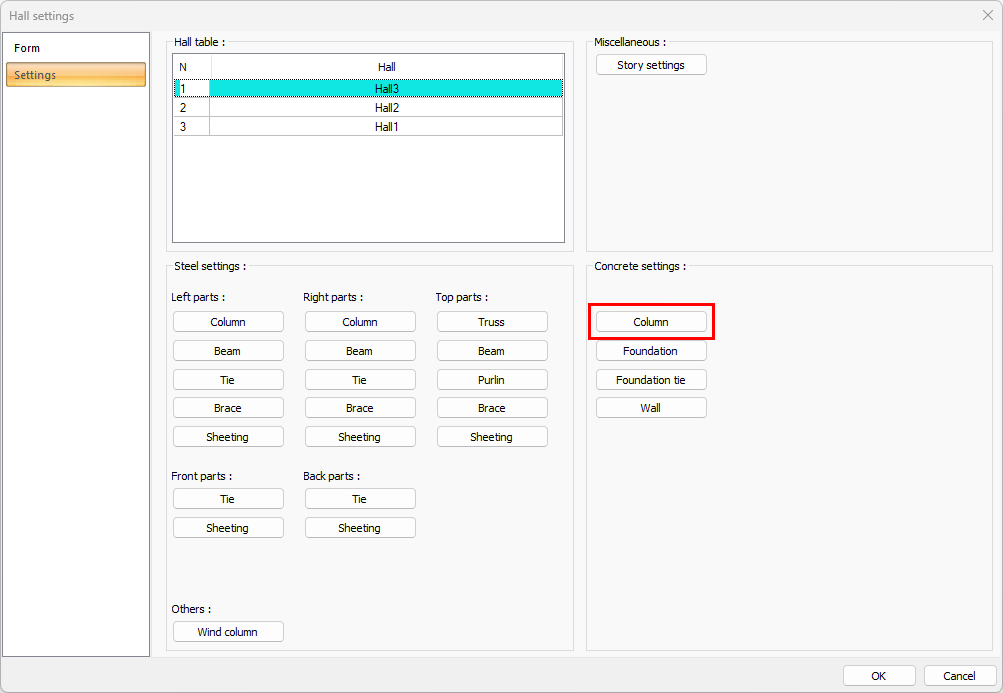Cancel the Hall settings dialog
This screenshot has height=693, width=1003.
click(960, 676)
